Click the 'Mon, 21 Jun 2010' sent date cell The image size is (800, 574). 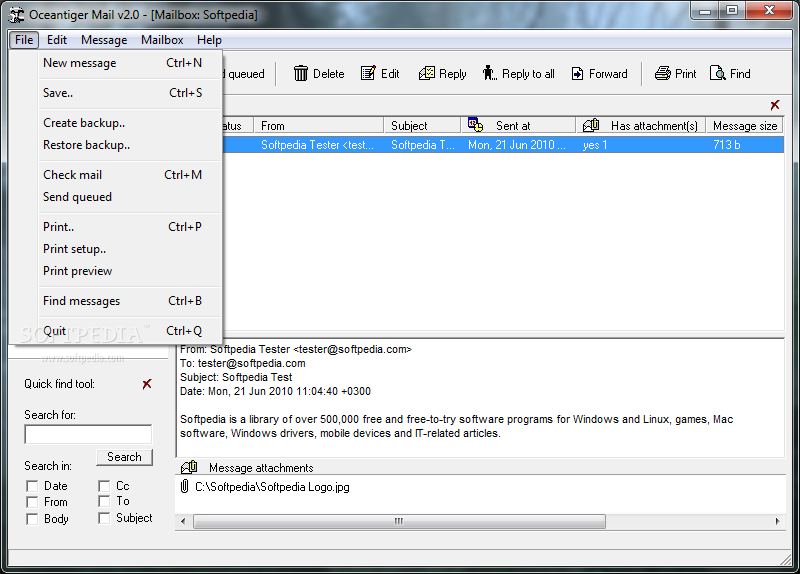coord(517,145)
